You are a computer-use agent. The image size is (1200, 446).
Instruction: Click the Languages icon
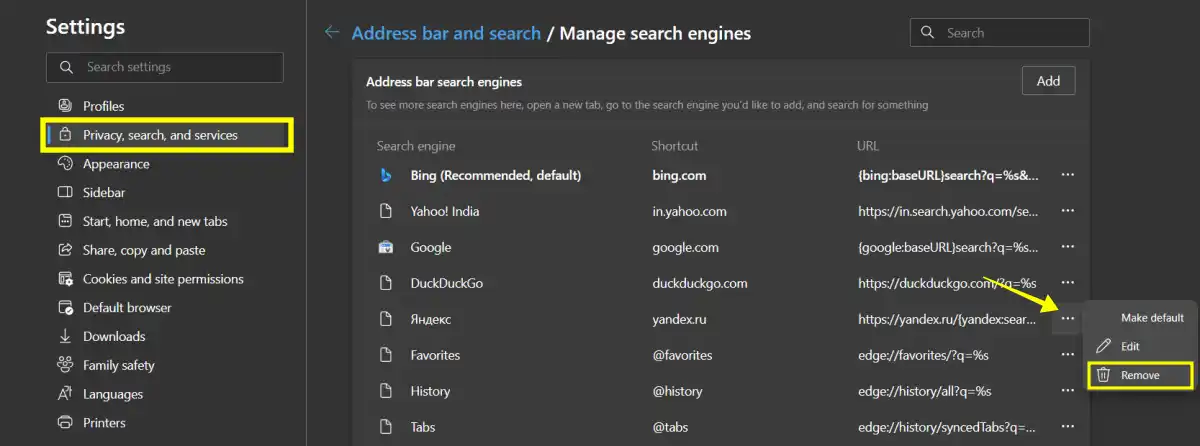tap(66, 394)
